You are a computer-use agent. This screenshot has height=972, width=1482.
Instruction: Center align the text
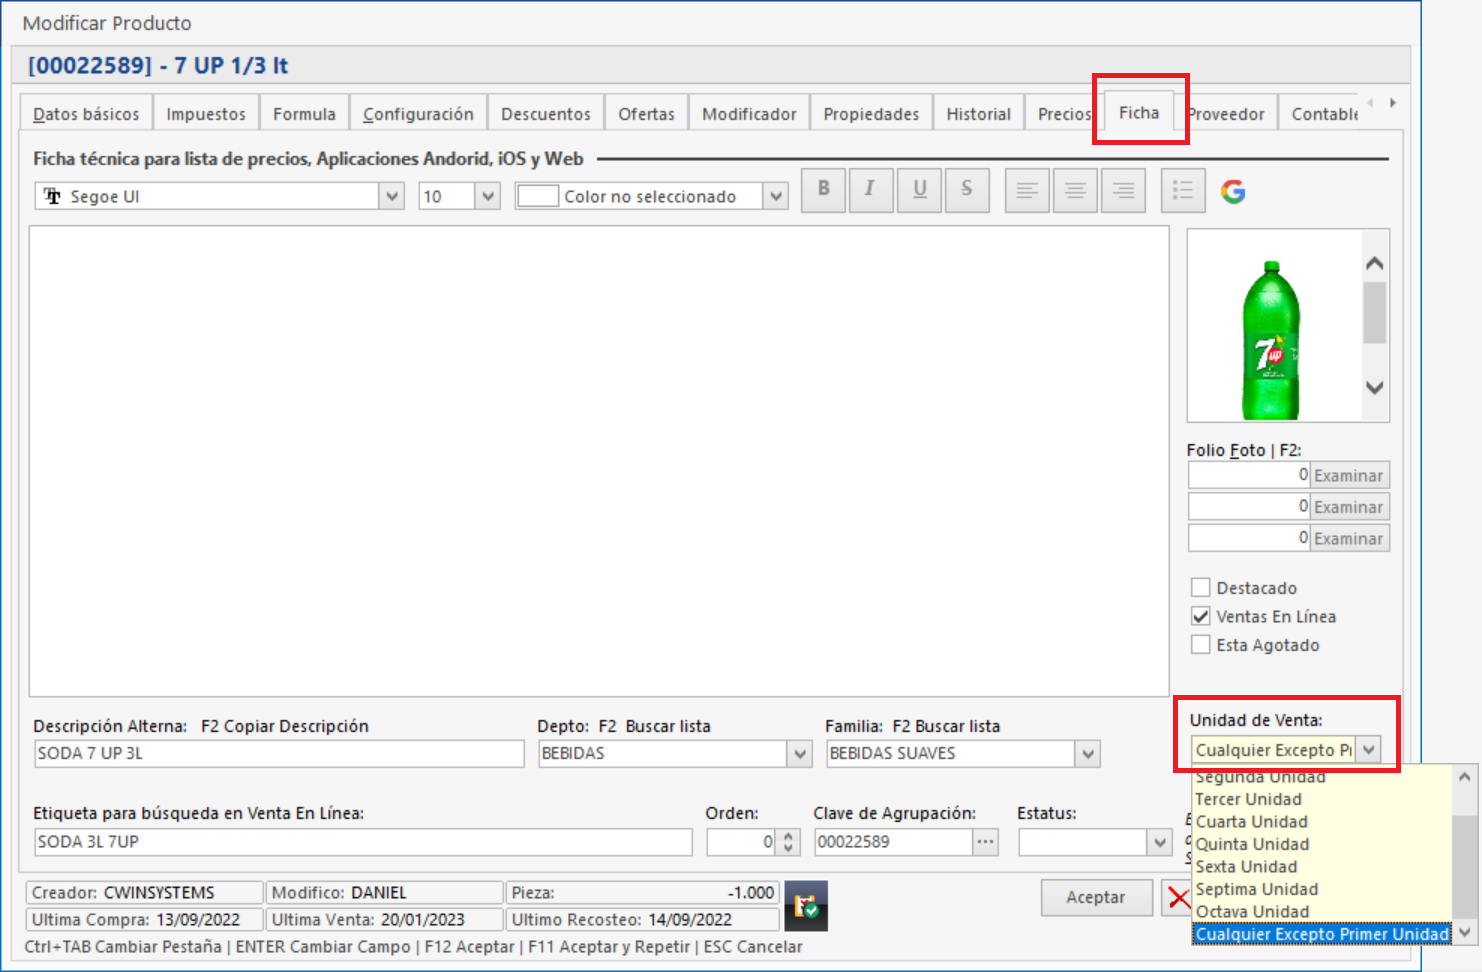1074,190
